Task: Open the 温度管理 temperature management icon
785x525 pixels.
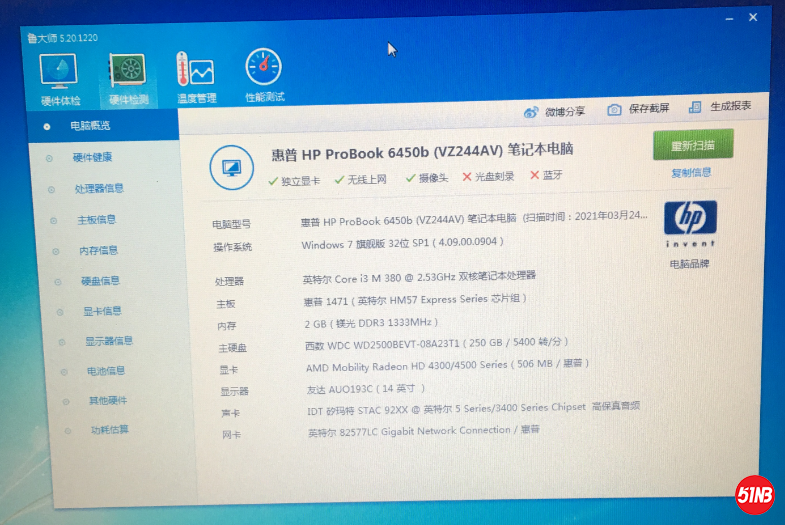Action: 195,72
